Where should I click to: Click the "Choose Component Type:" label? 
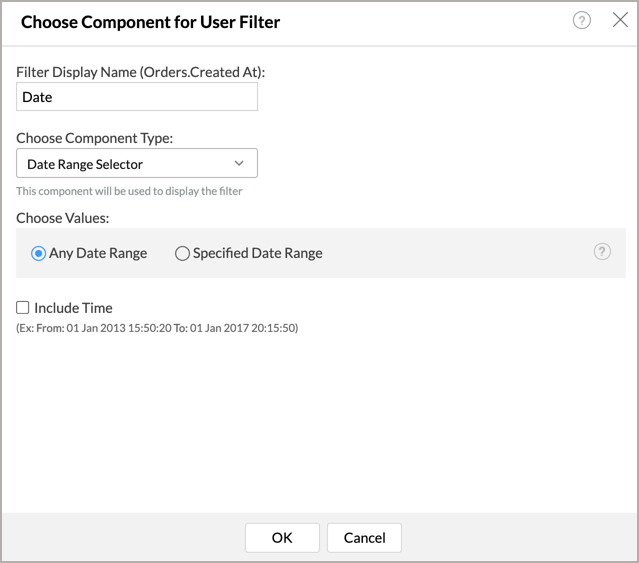click(94, 138)
